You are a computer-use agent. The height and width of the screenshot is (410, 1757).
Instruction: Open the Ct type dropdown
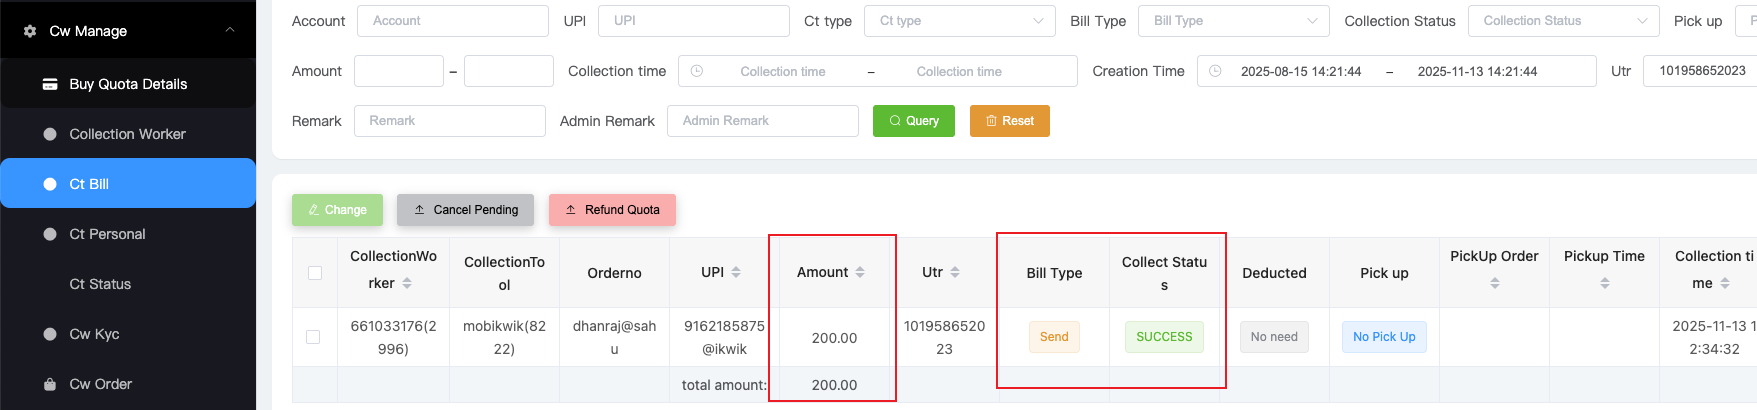click(959, 21)
